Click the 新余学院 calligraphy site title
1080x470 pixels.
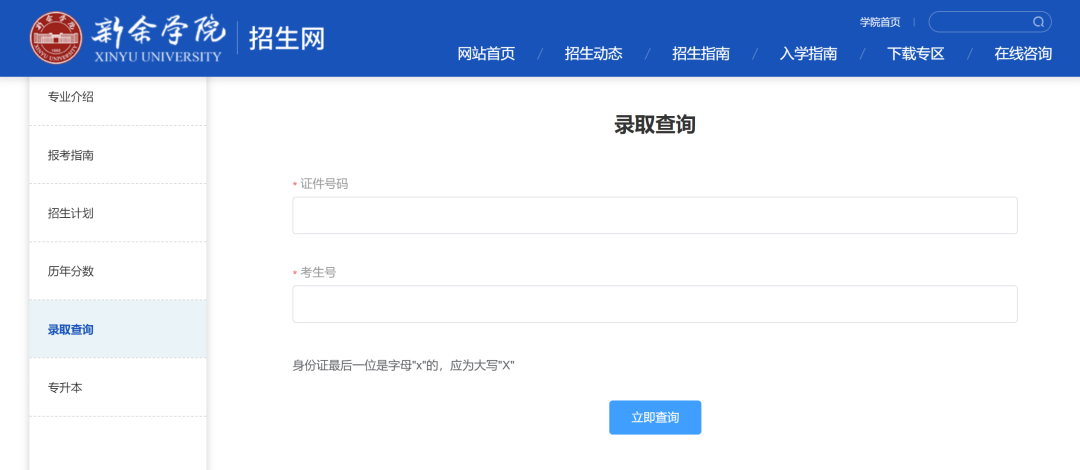pos(158,31)
